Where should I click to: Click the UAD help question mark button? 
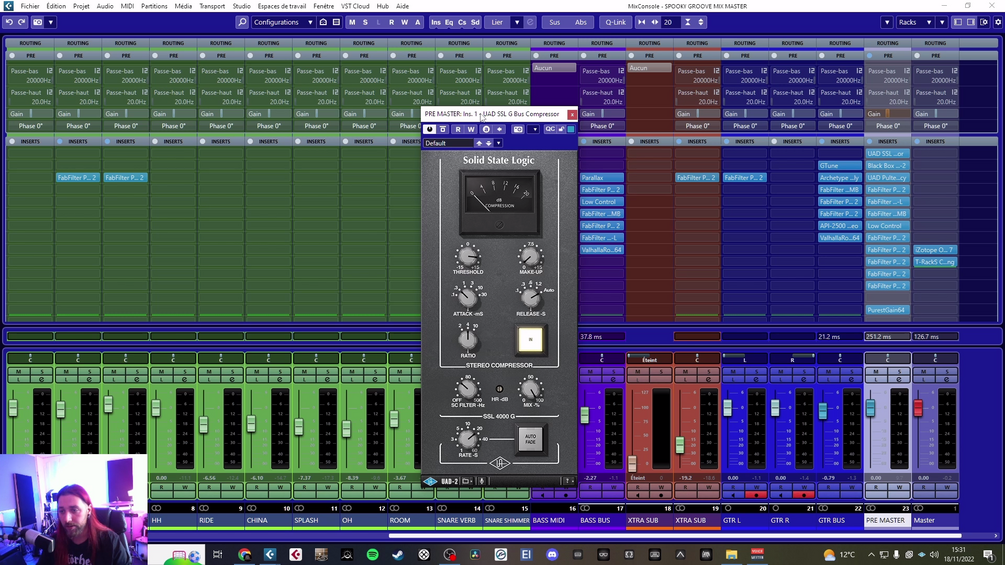point(568,481)
